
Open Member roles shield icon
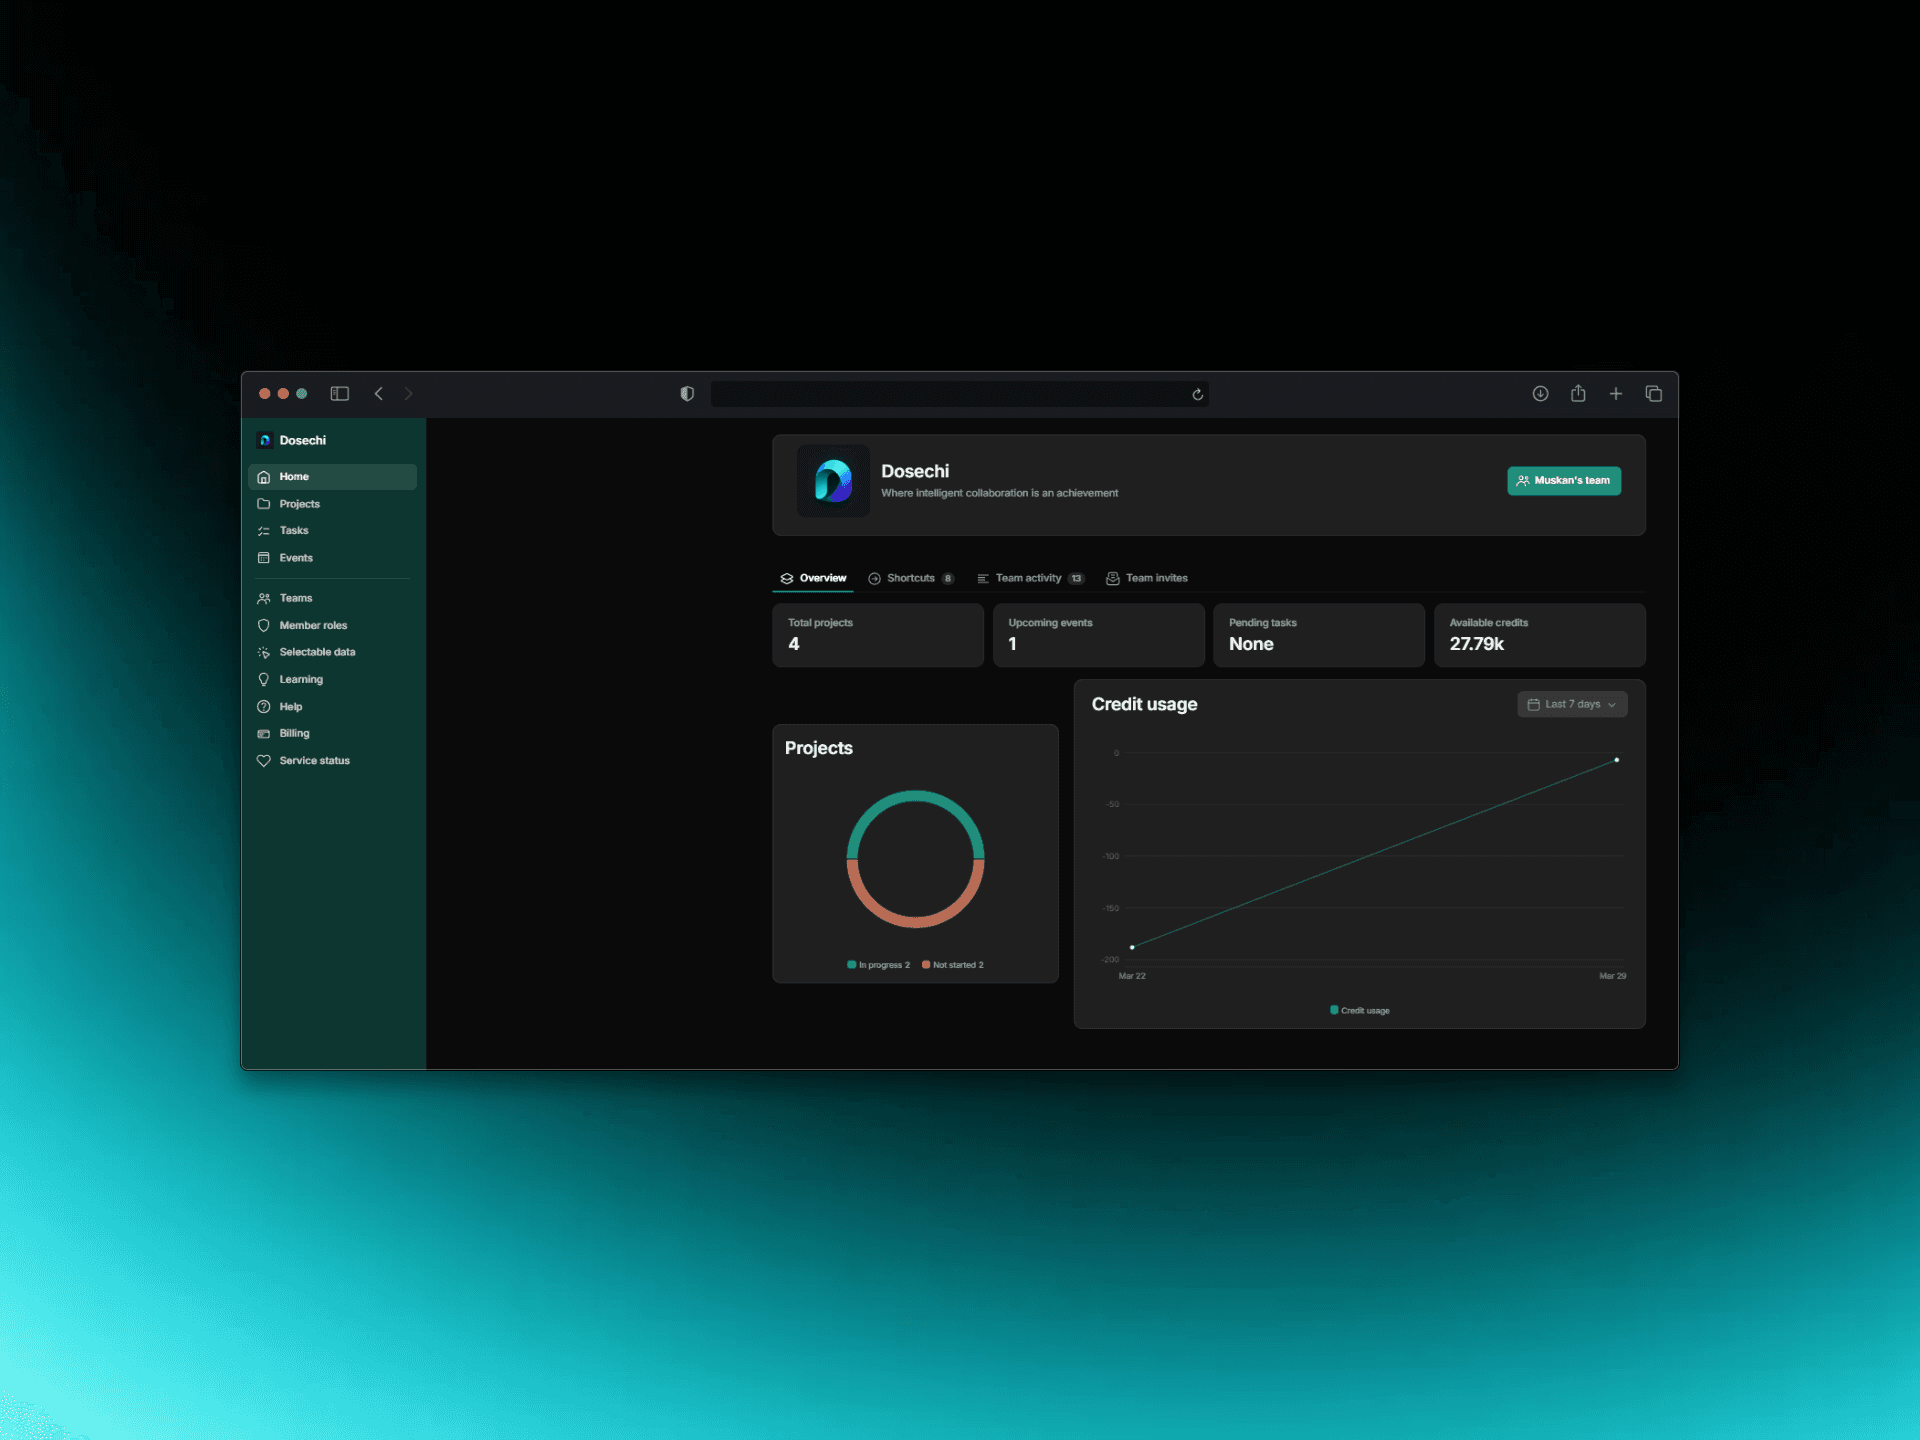pyautogui.click(x=264, y=625)
